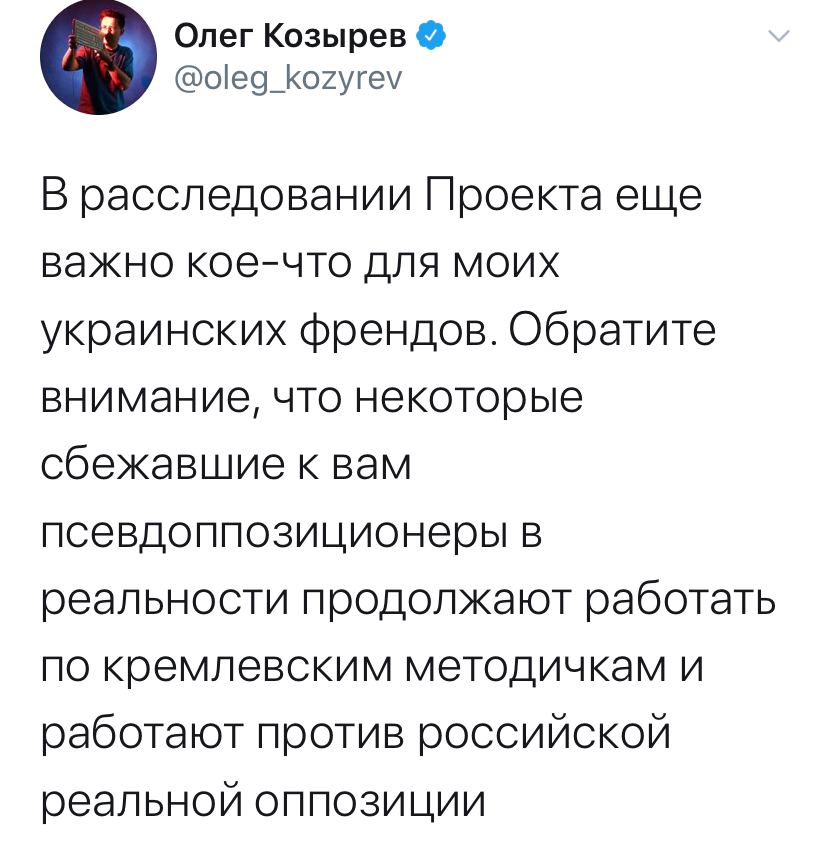
Task: Open the @oleg_kozyrev handle link
Action: click(287, 77)
